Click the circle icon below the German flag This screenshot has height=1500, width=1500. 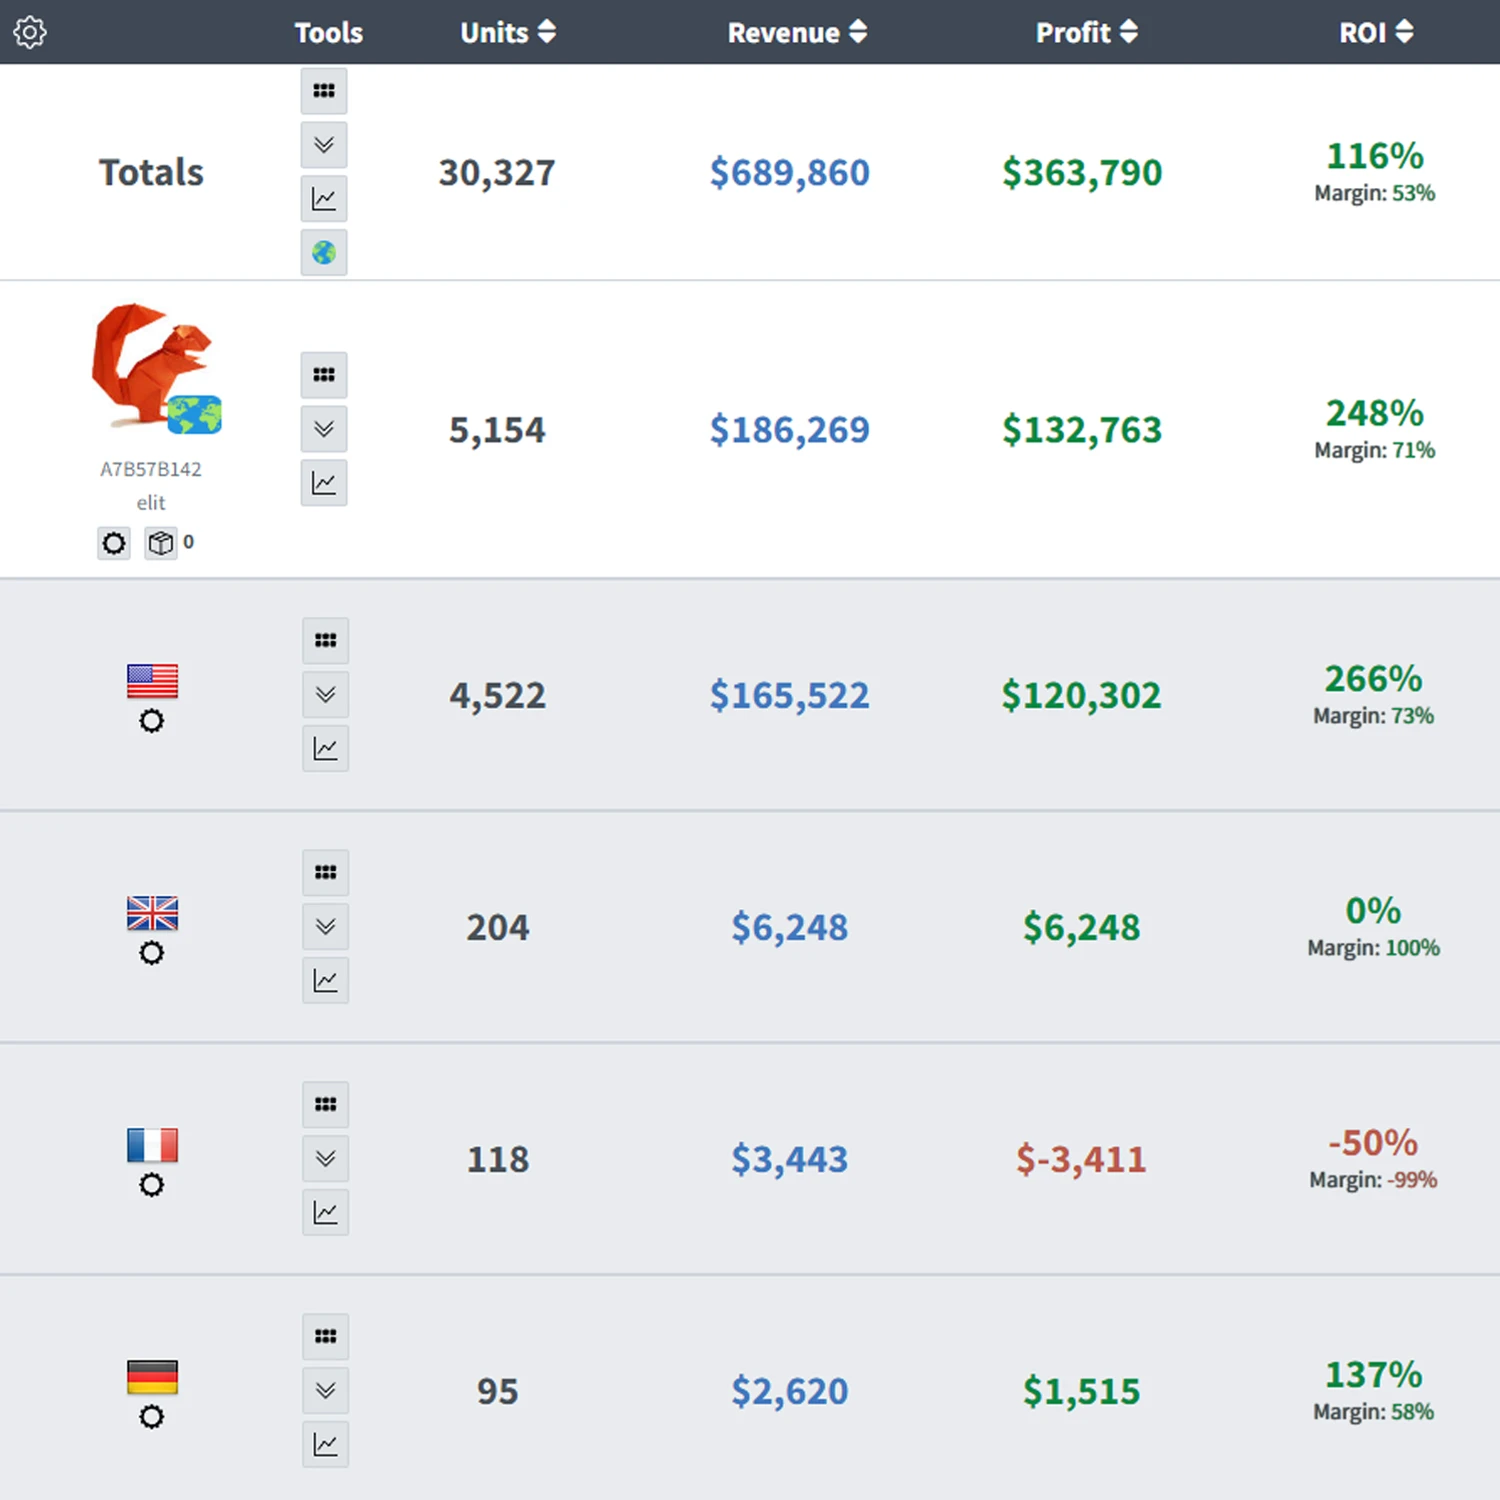151,1417
